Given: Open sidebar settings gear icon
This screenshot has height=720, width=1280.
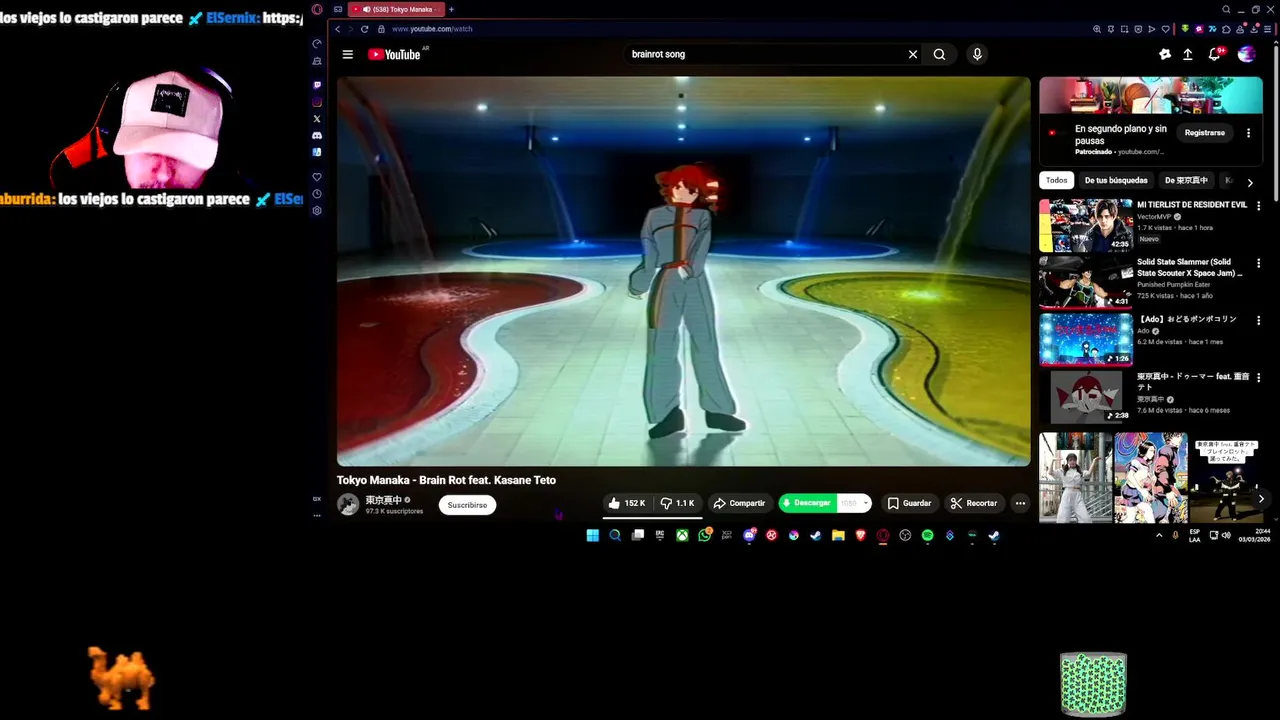Looking at the screenshot, I should 317,211.
